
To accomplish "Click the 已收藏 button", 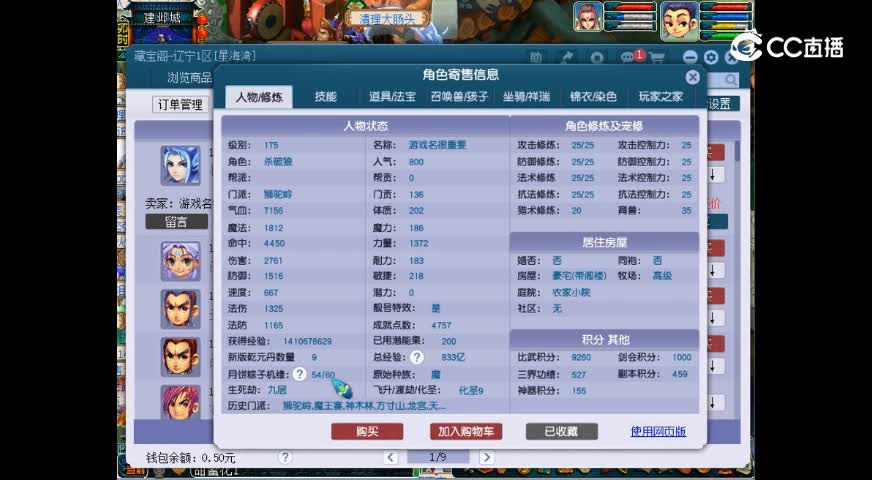I will coord(562,432).
